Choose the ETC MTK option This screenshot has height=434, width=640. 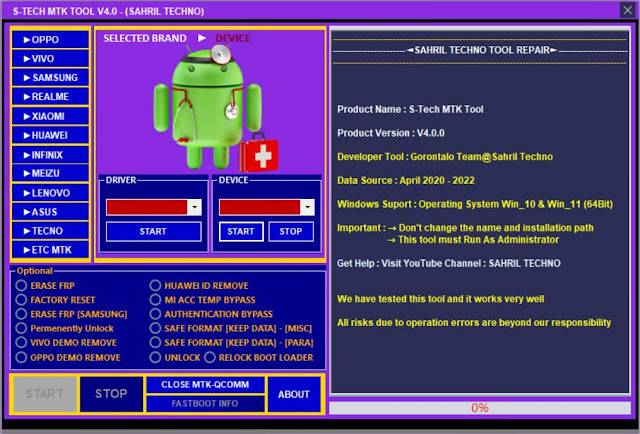(x=50, y=250)
